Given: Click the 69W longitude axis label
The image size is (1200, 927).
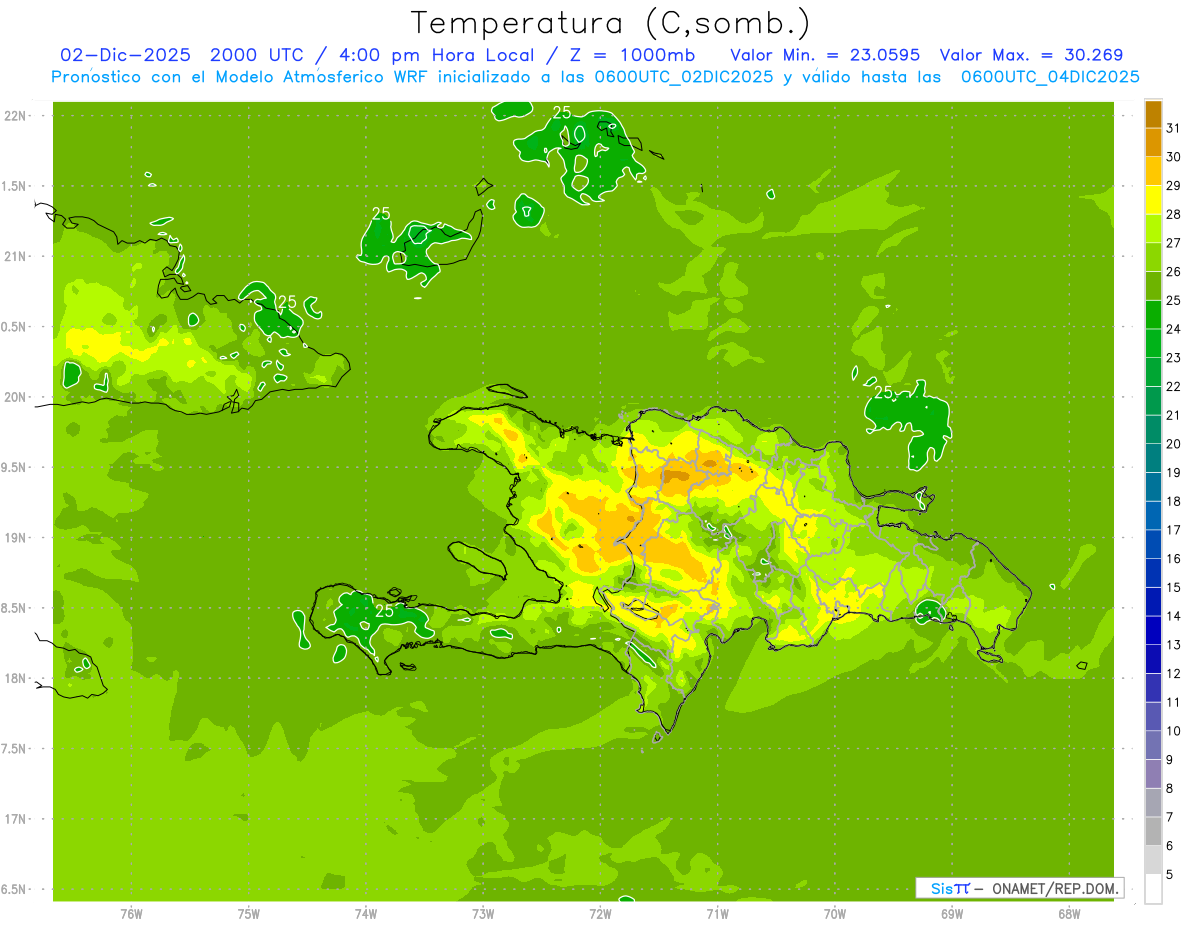Looking at the screenshot, I should point(952,913).
